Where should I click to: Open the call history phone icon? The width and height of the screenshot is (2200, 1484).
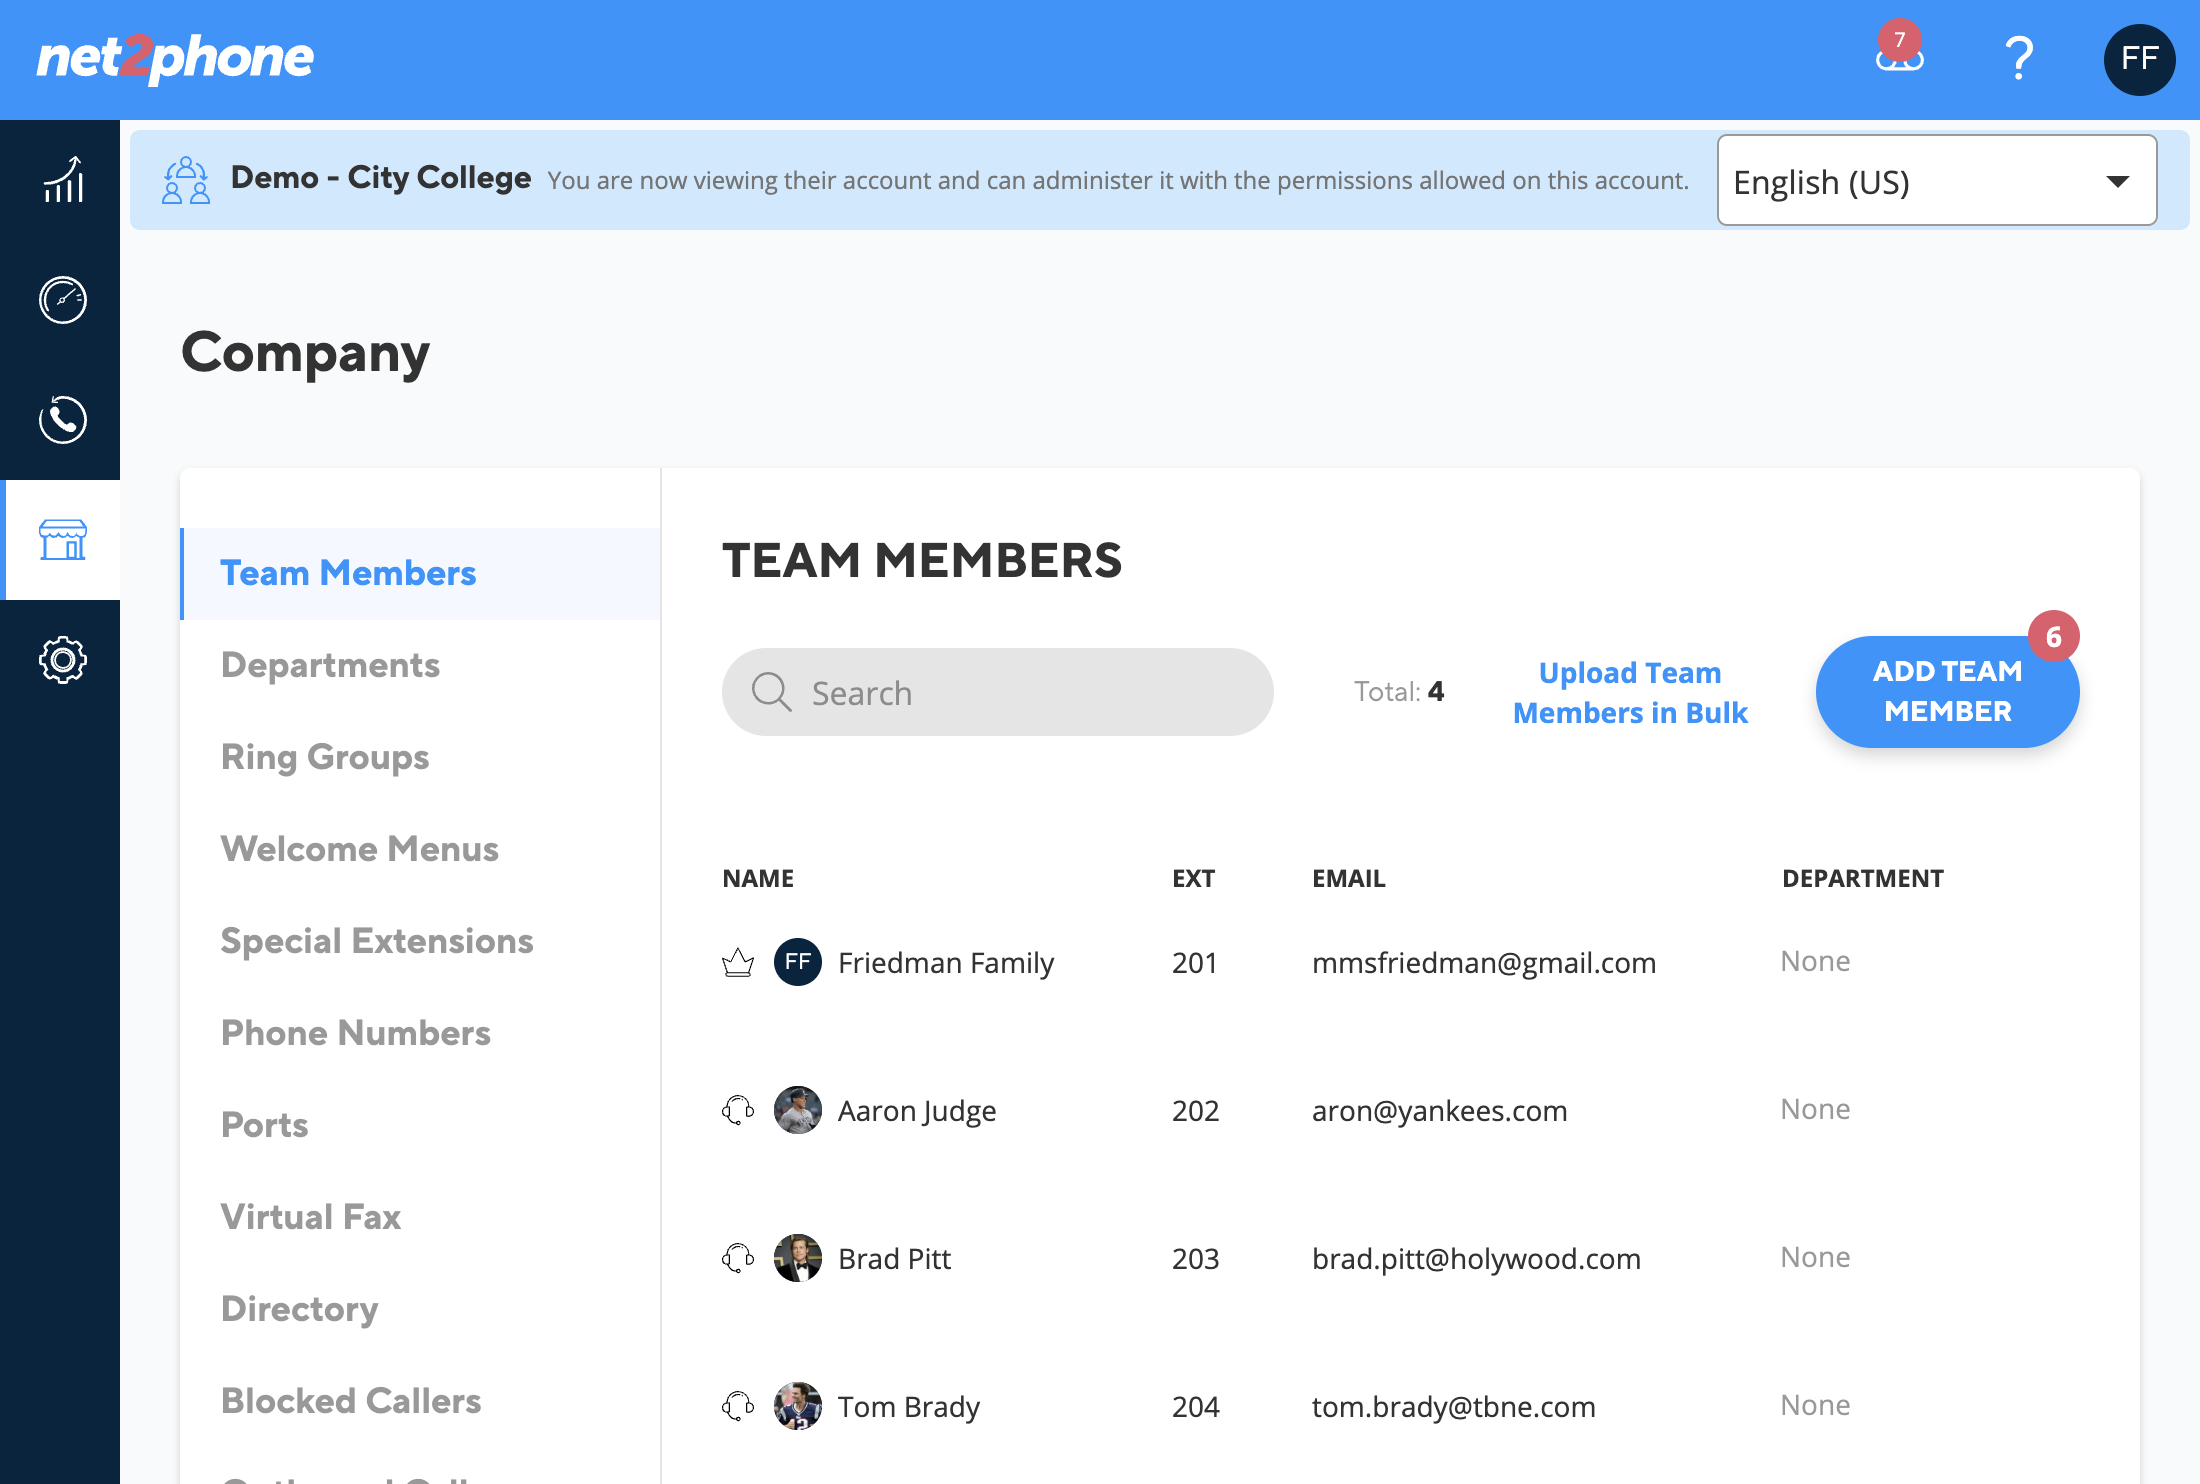pos(62,420)
